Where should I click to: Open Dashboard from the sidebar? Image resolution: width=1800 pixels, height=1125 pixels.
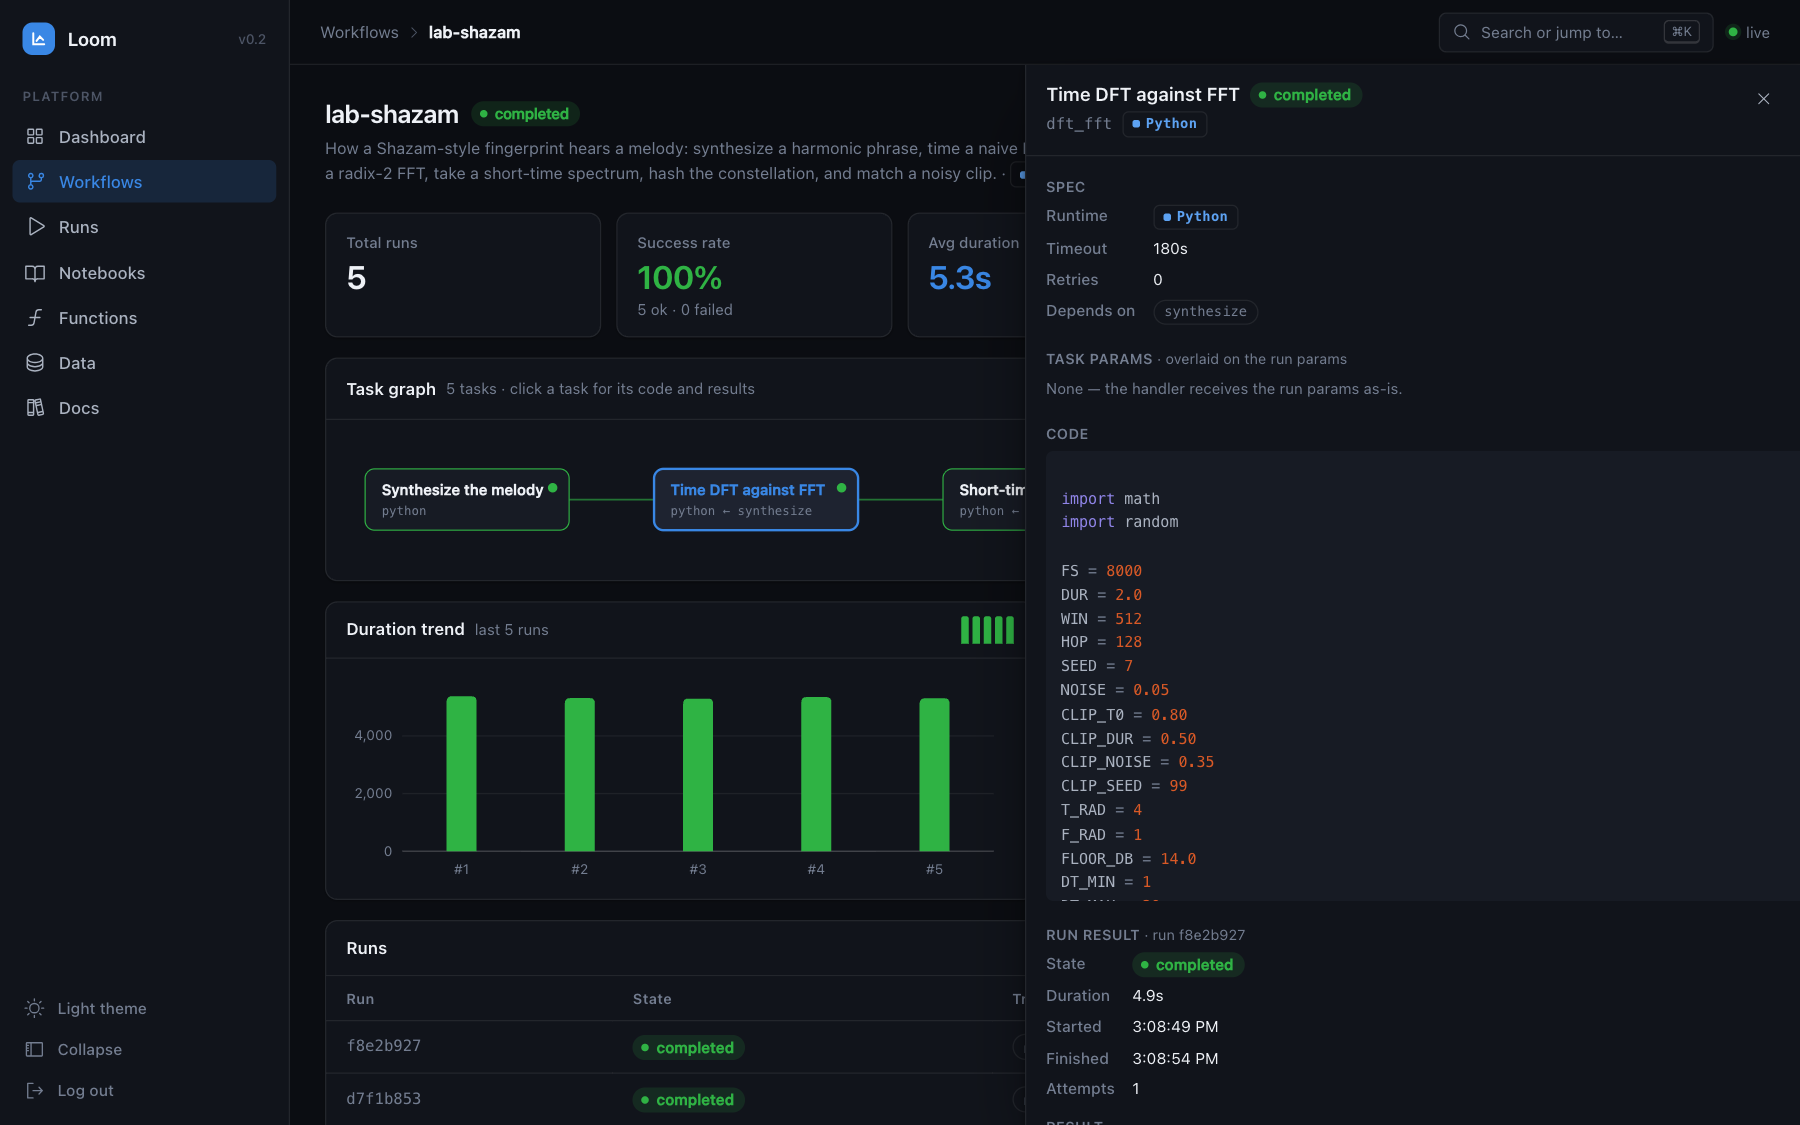[x=144, y=137]
